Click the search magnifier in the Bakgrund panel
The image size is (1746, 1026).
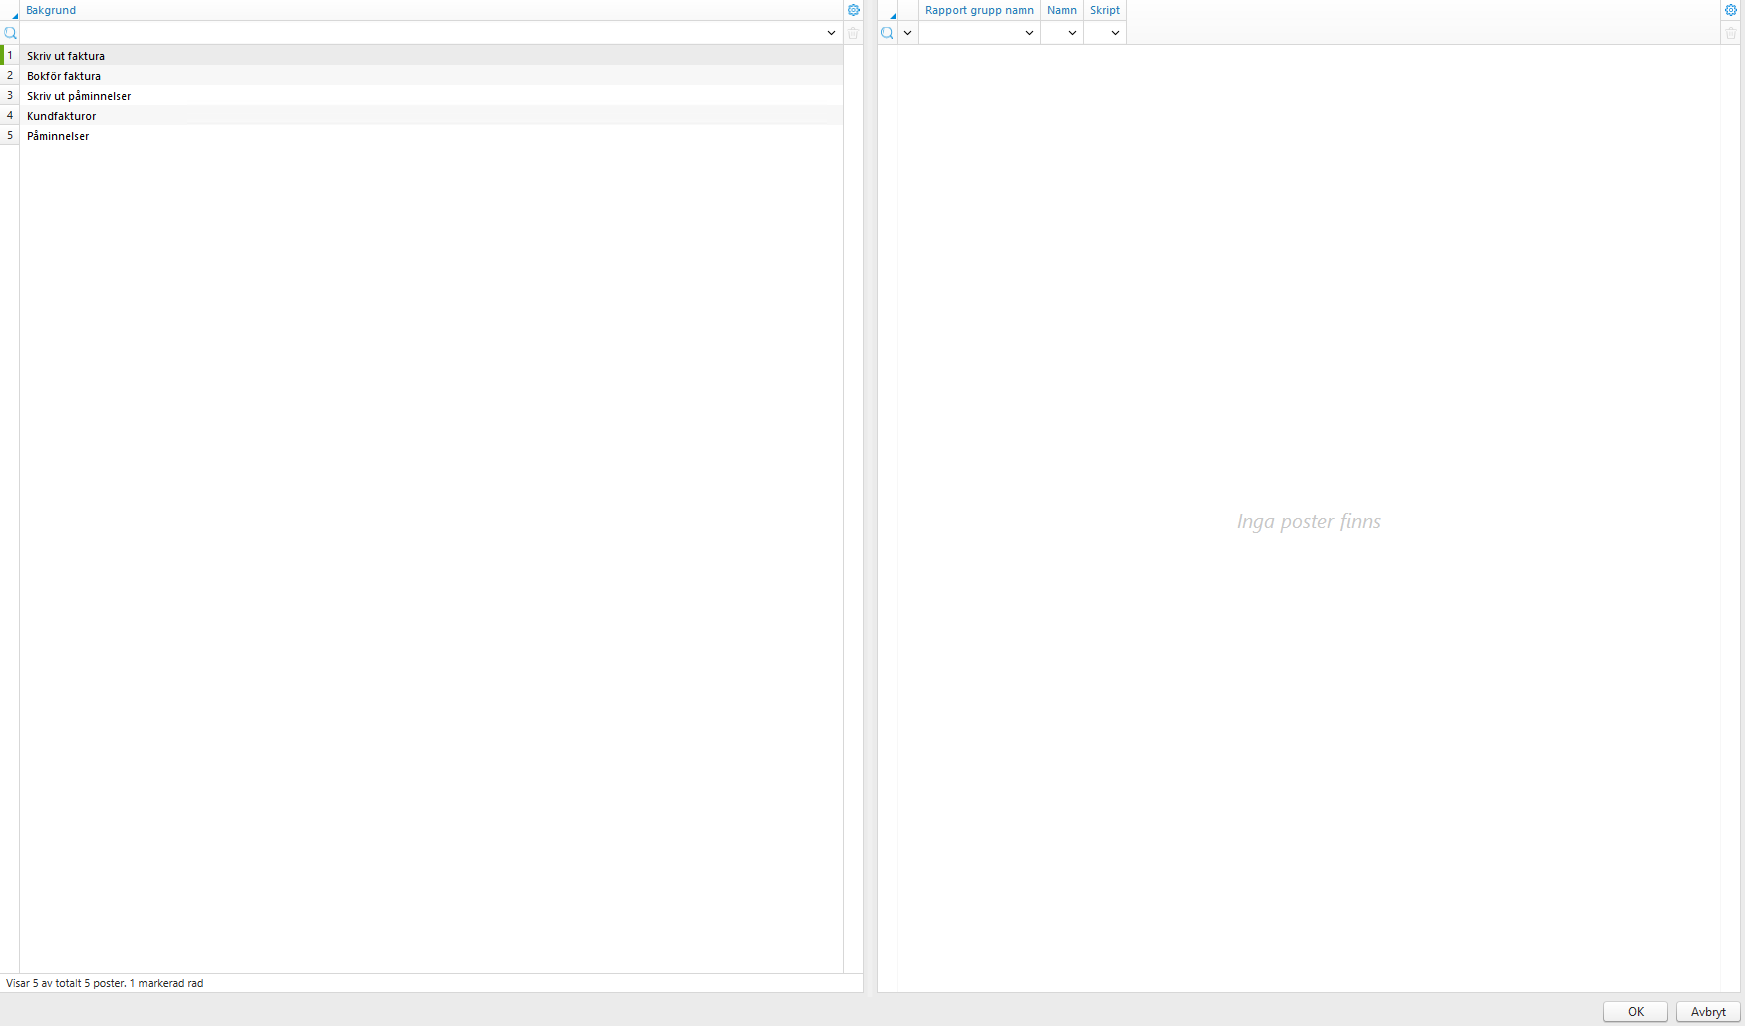click(10, 33)
